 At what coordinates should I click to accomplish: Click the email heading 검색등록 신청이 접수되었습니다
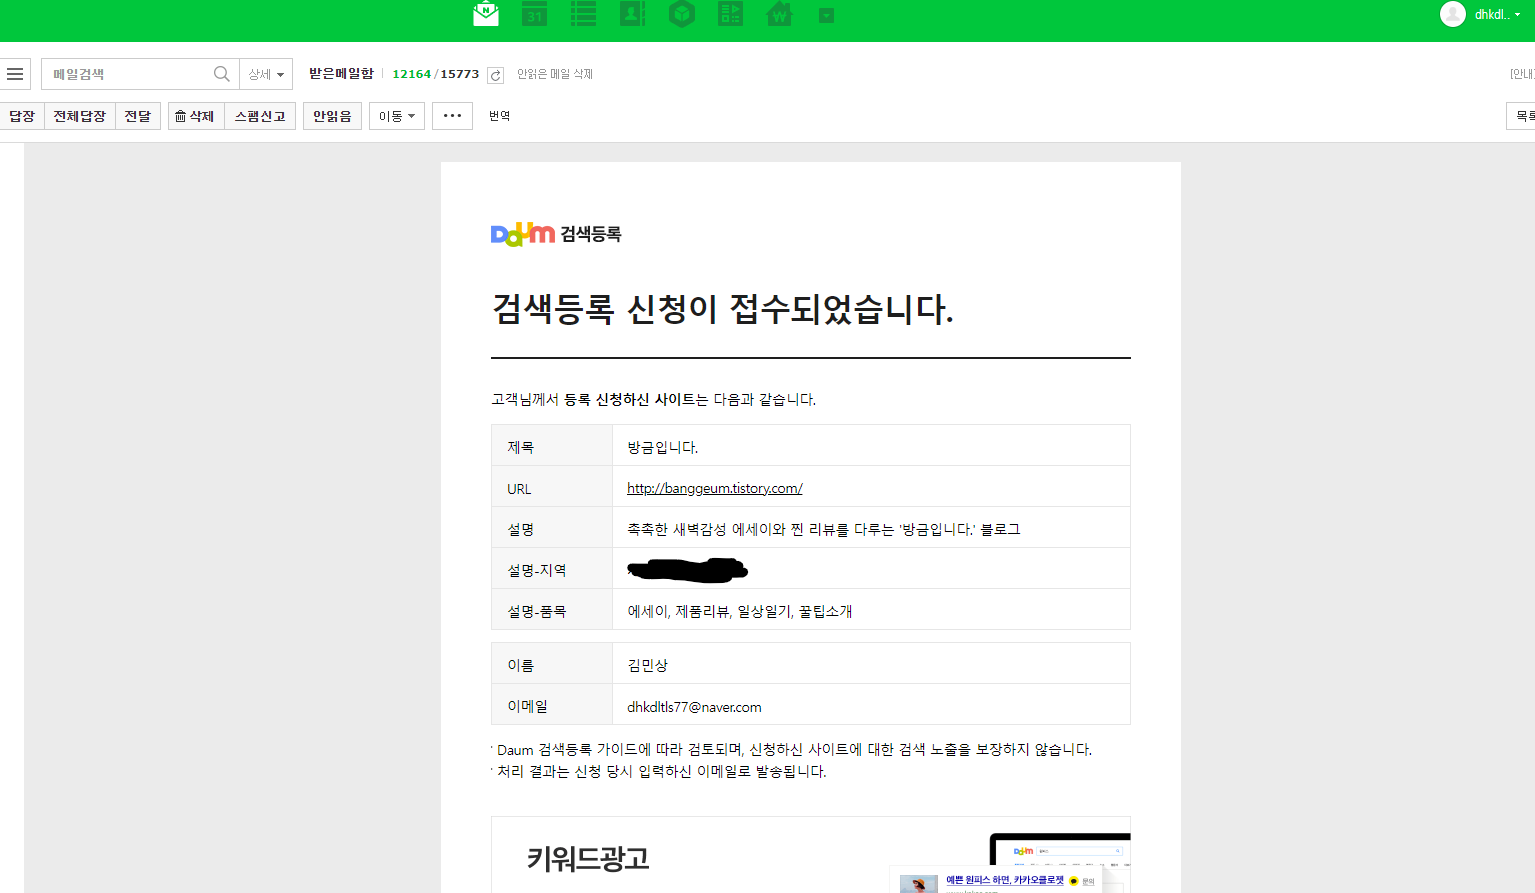coord(723,308)
